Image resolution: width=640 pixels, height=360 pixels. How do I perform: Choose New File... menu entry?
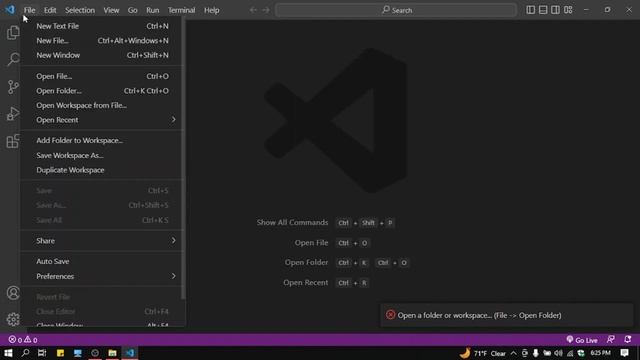tap(102, 41)
